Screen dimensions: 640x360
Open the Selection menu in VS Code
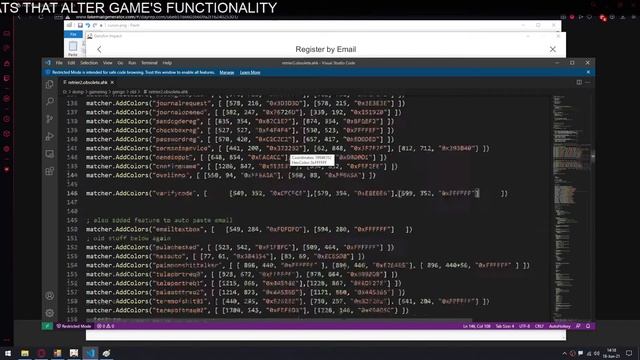pyautogui.click(x=89, y=63)
